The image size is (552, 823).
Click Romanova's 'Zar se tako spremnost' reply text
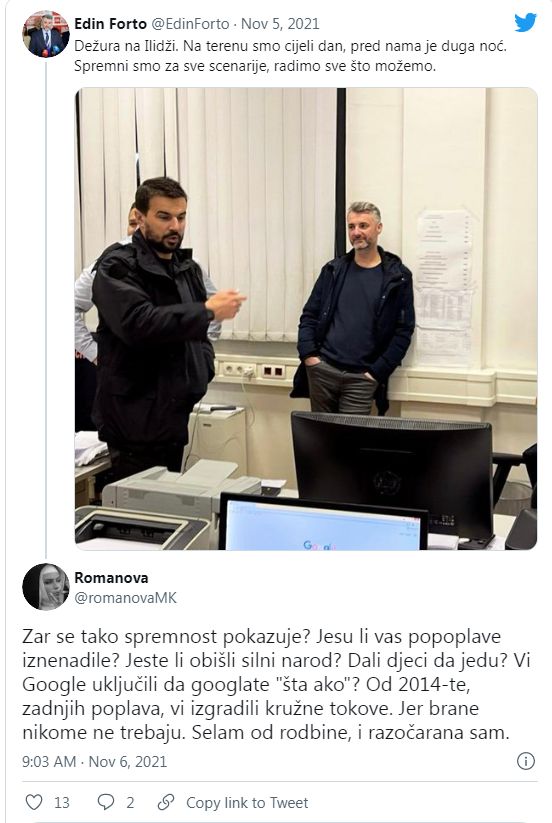click(x=268, y=684)
